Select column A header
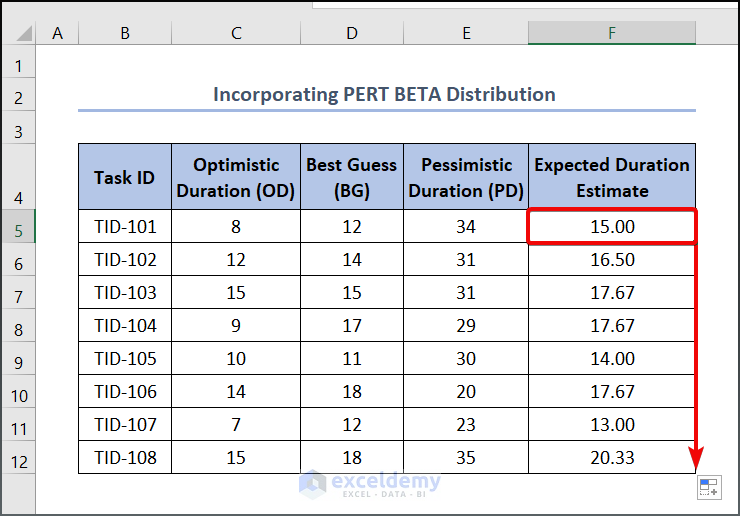 57,33
